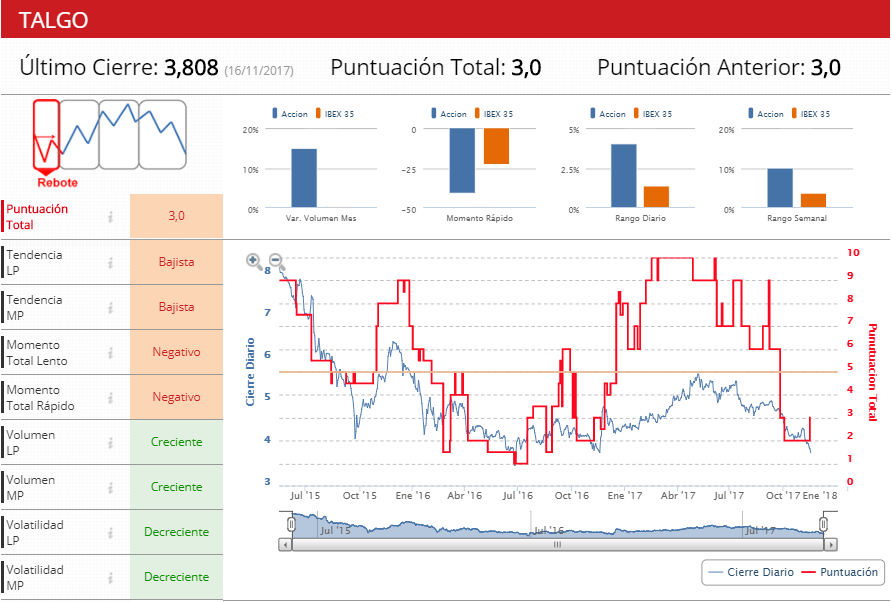Click the Cierre Diario axis title
This screenshot has width=892, height=602.
[250, 372]
